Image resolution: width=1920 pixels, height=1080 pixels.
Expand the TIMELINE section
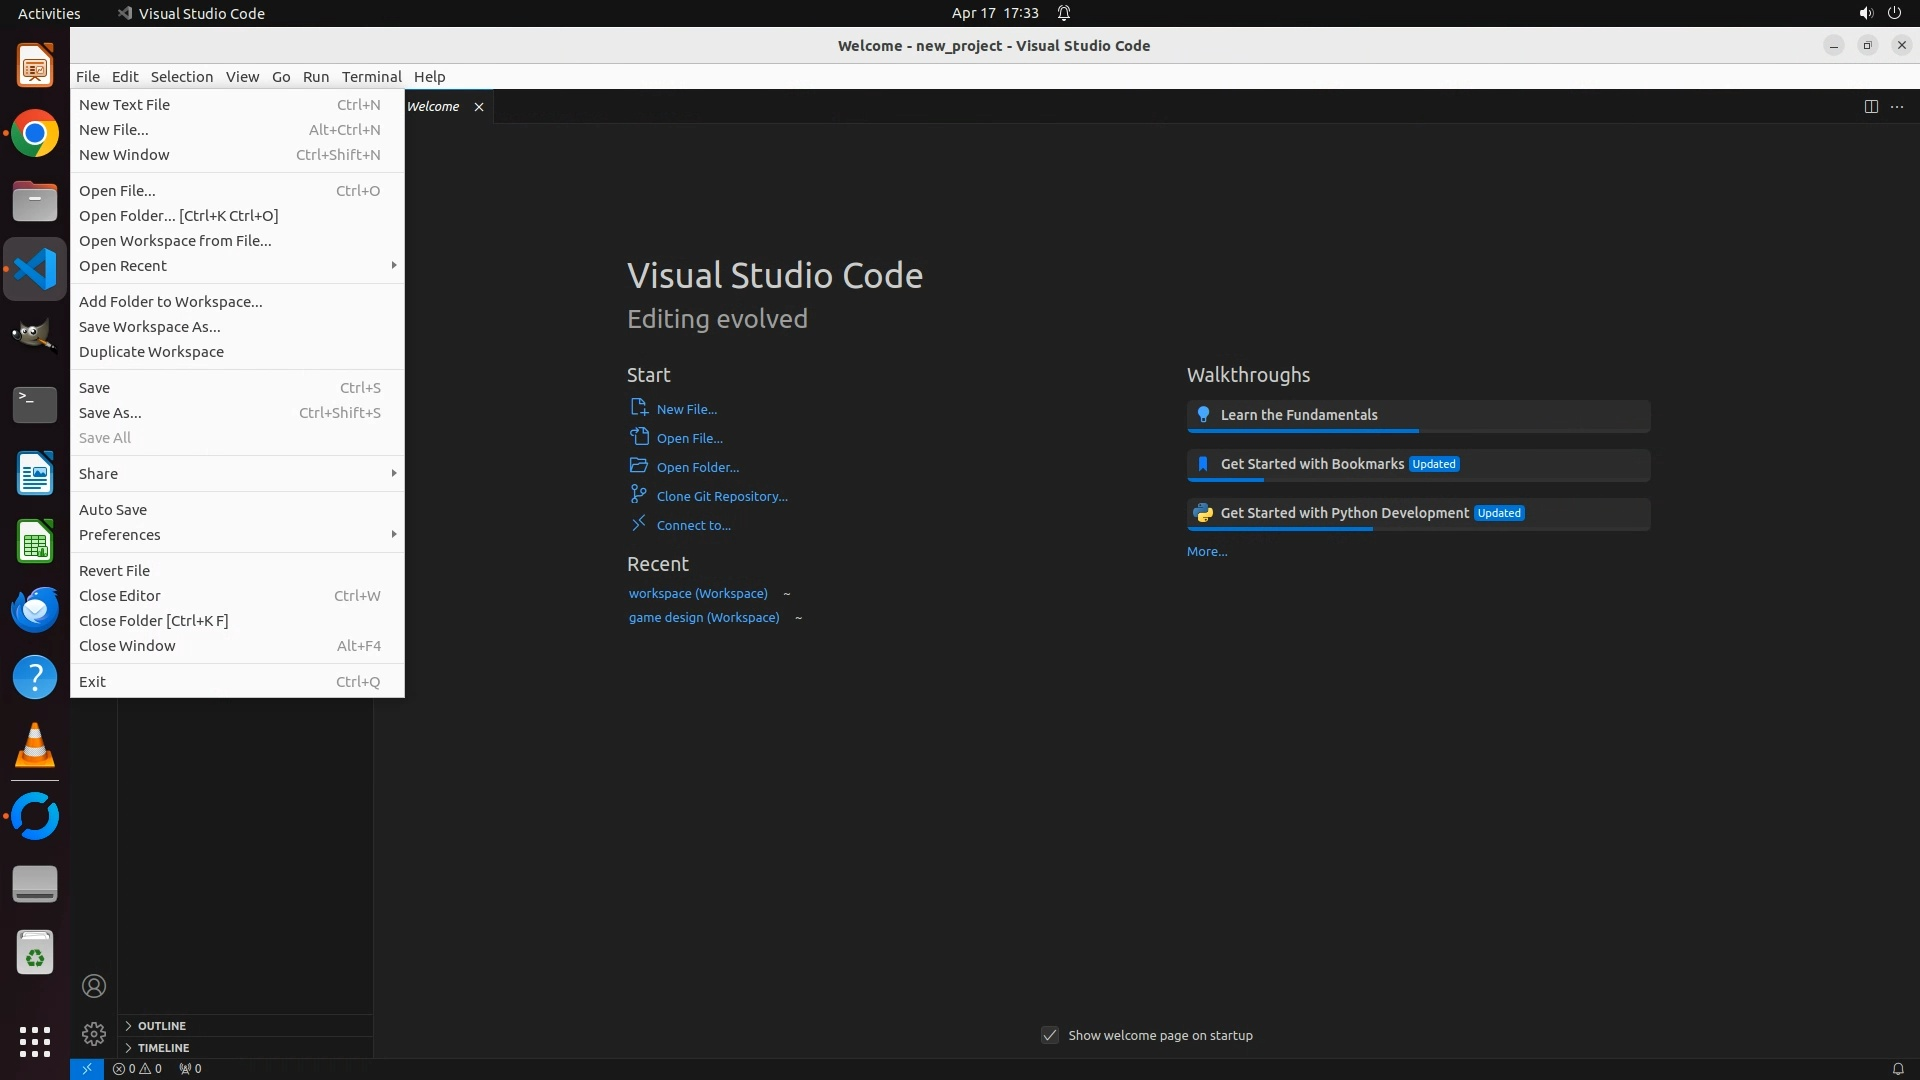(163, 1048)
